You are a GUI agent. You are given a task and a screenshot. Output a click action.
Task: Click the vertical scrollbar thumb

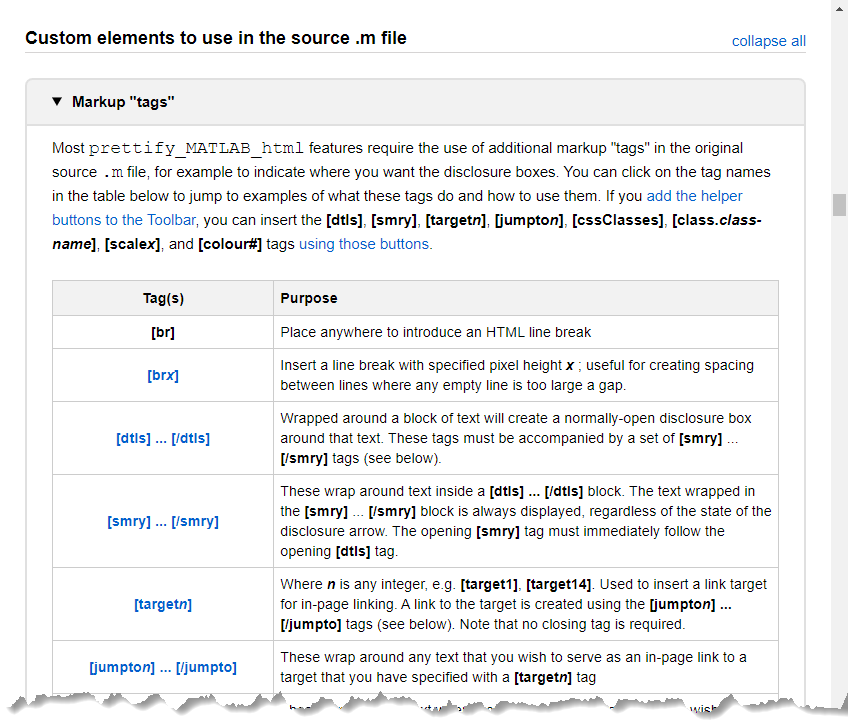tap(839, 204)
